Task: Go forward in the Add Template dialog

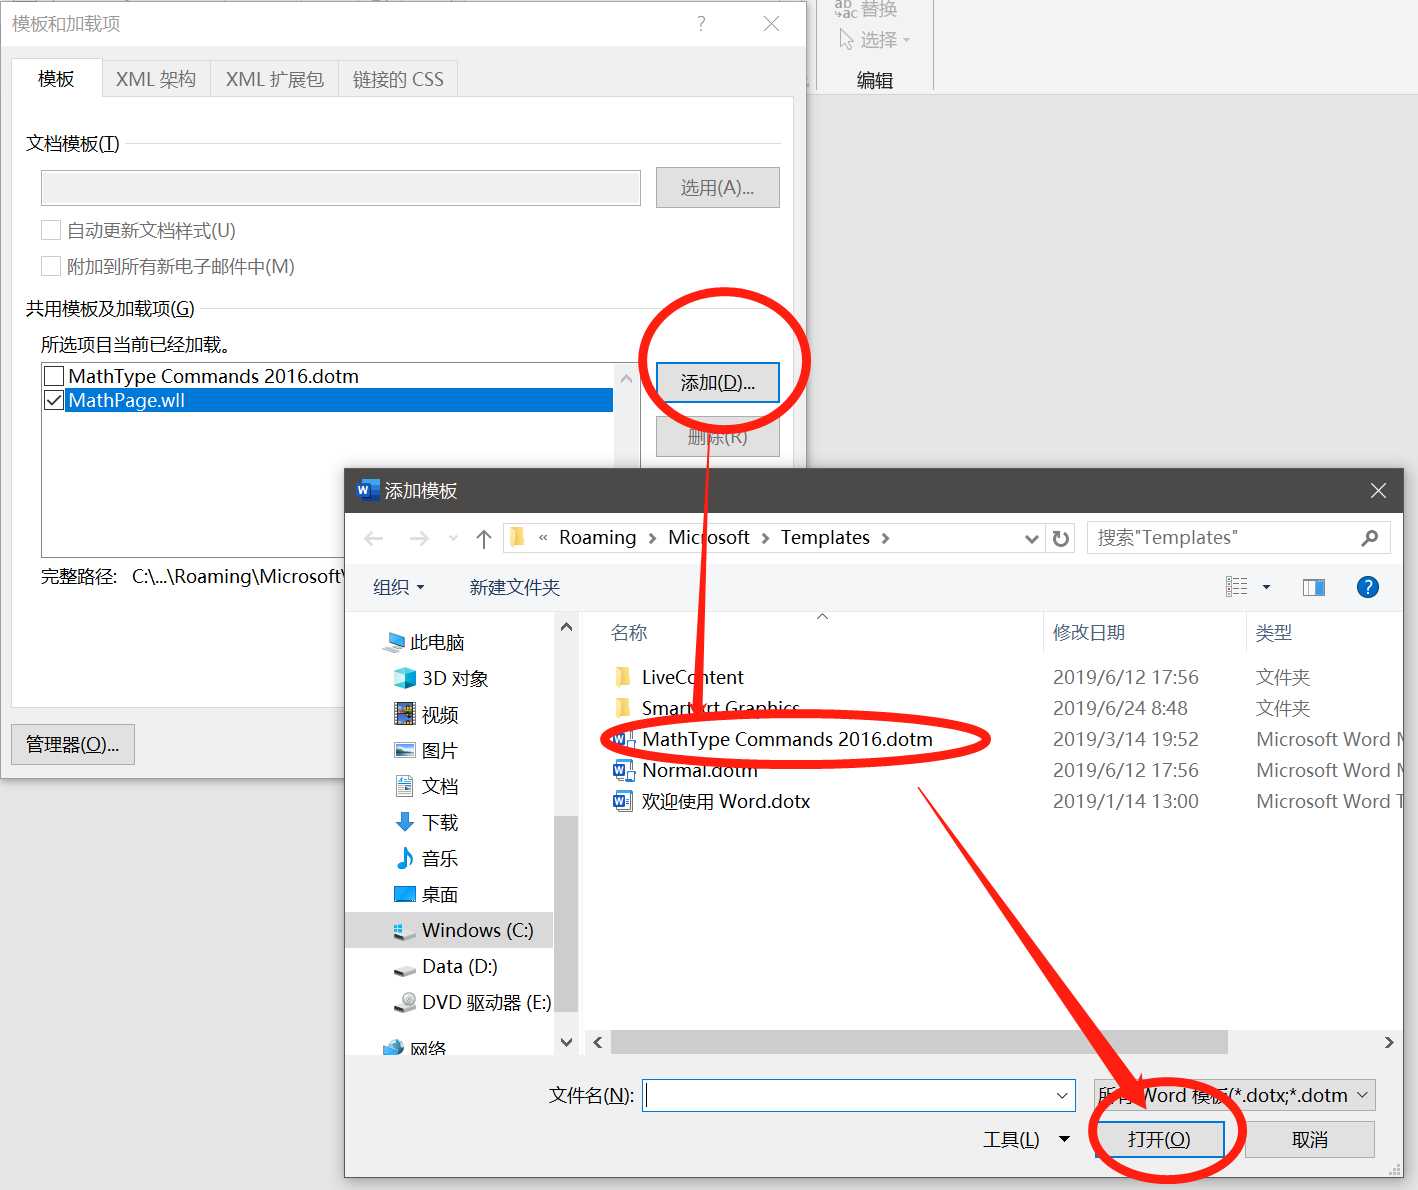Action: point(419,539)
